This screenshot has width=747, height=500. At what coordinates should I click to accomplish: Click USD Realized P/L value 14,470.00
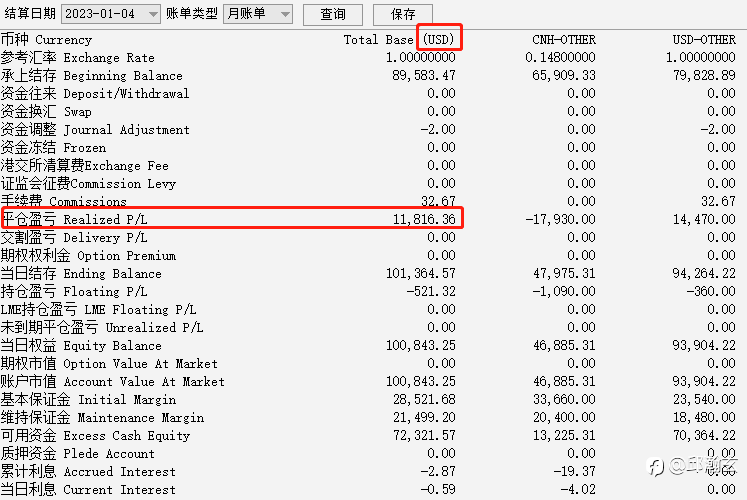click(704, 219)
